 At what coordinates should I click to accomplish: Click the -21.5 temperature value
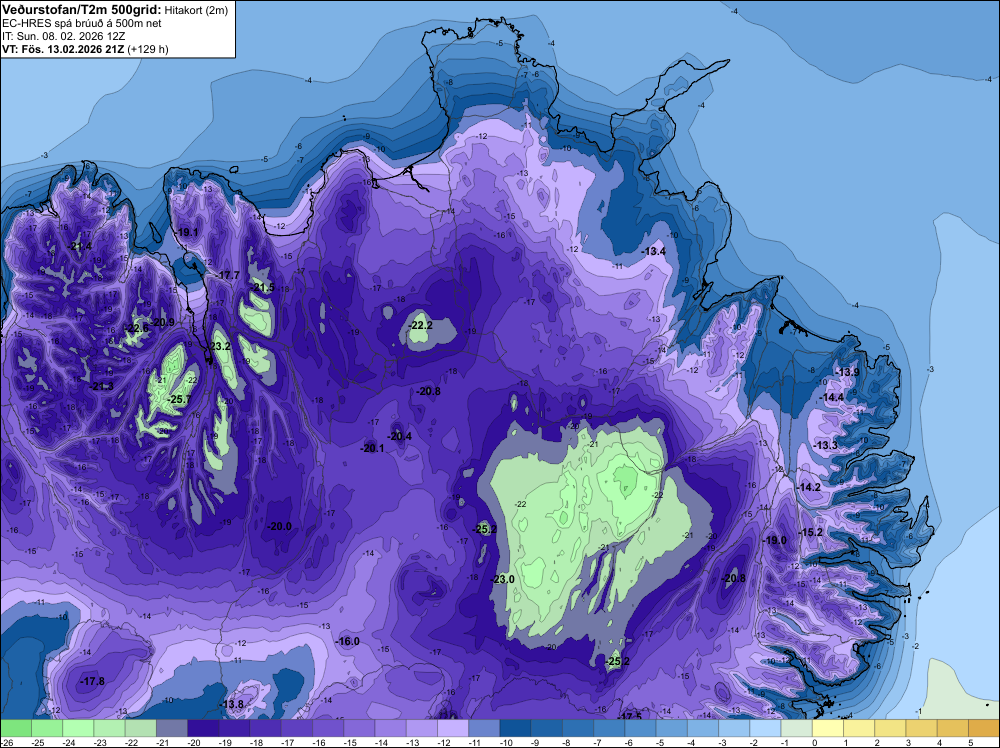coord(262,288)
